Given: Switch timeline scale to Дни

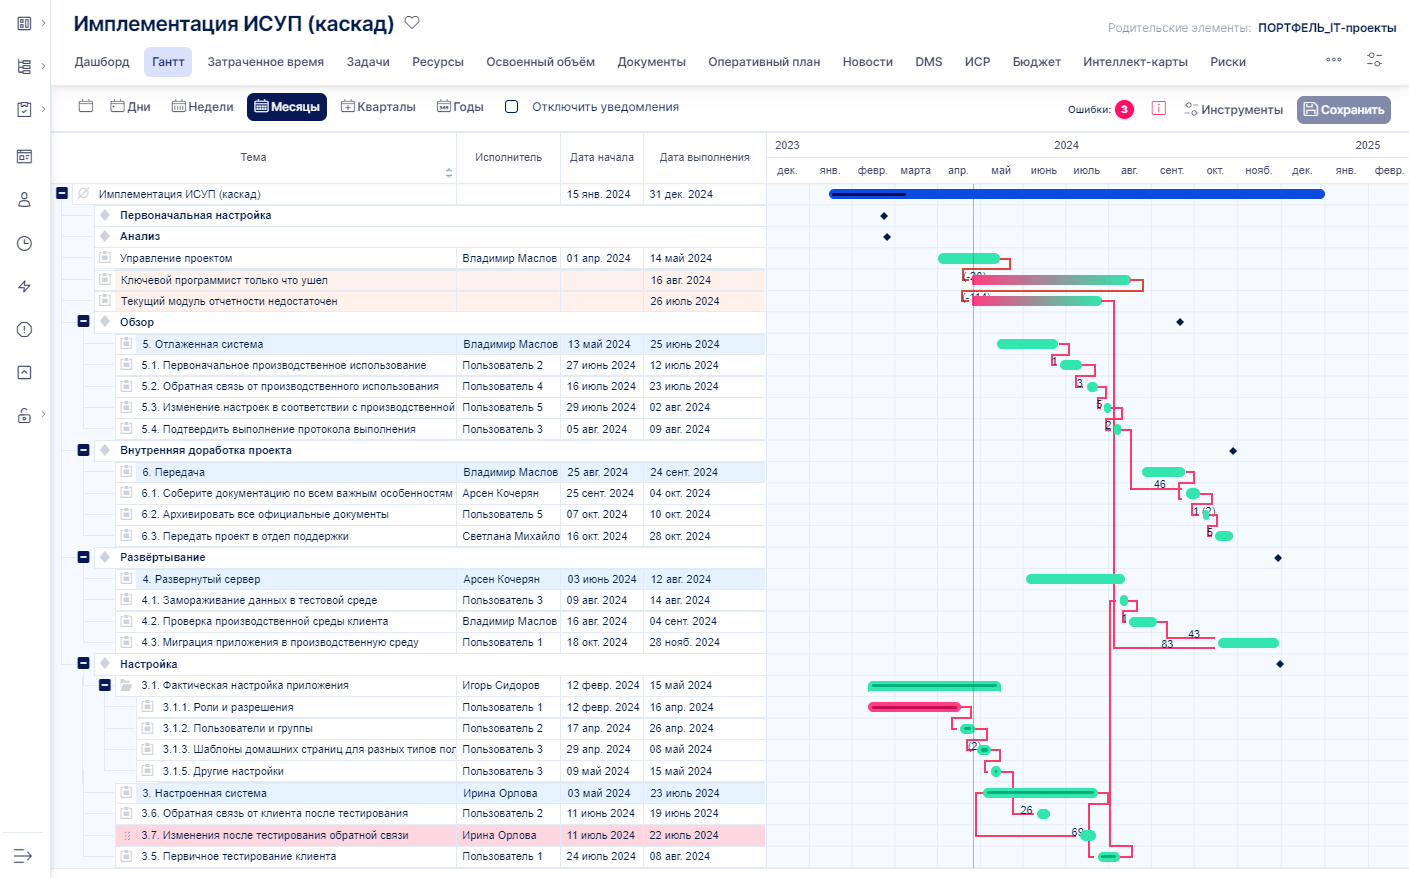Looking at the screenshot, I should coord(130,107).
